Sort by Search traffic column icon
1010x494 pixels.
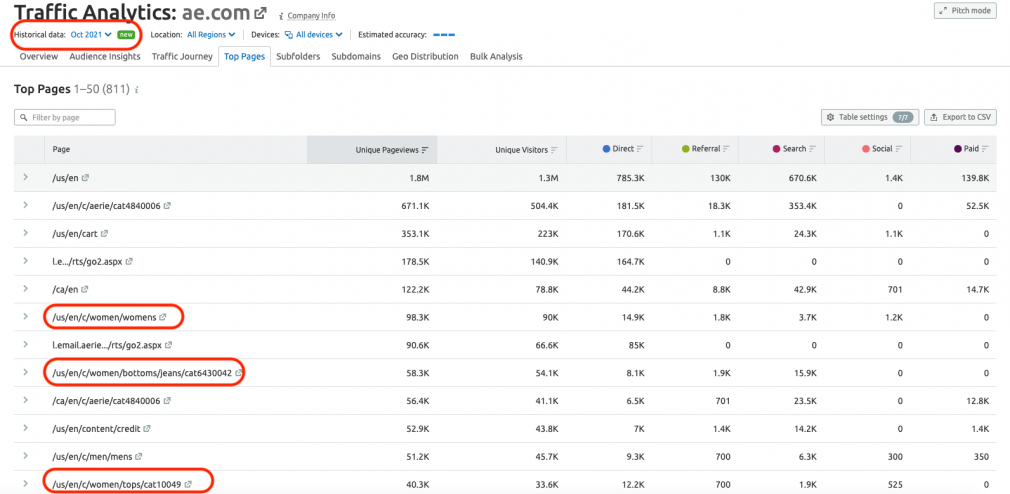point(812,149)
